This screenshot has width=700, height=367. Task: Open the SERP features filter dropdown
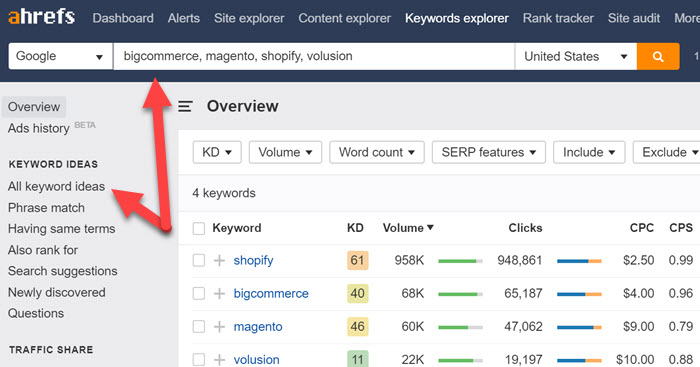tap(489, 152)
